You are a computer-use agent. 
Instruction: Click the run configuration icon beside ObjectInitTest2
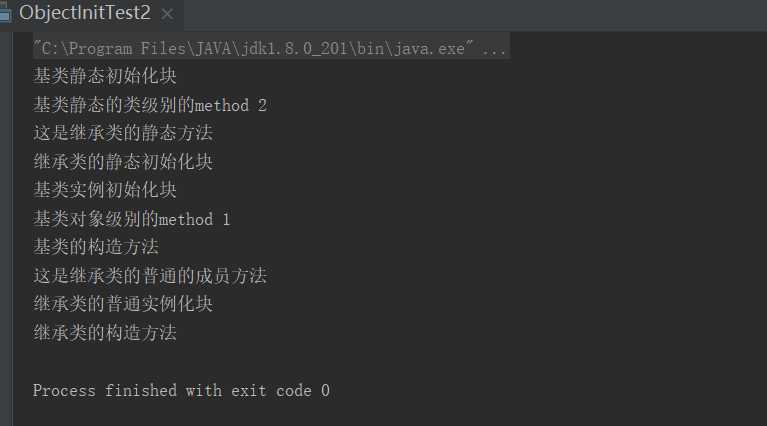tap(5, 14)
